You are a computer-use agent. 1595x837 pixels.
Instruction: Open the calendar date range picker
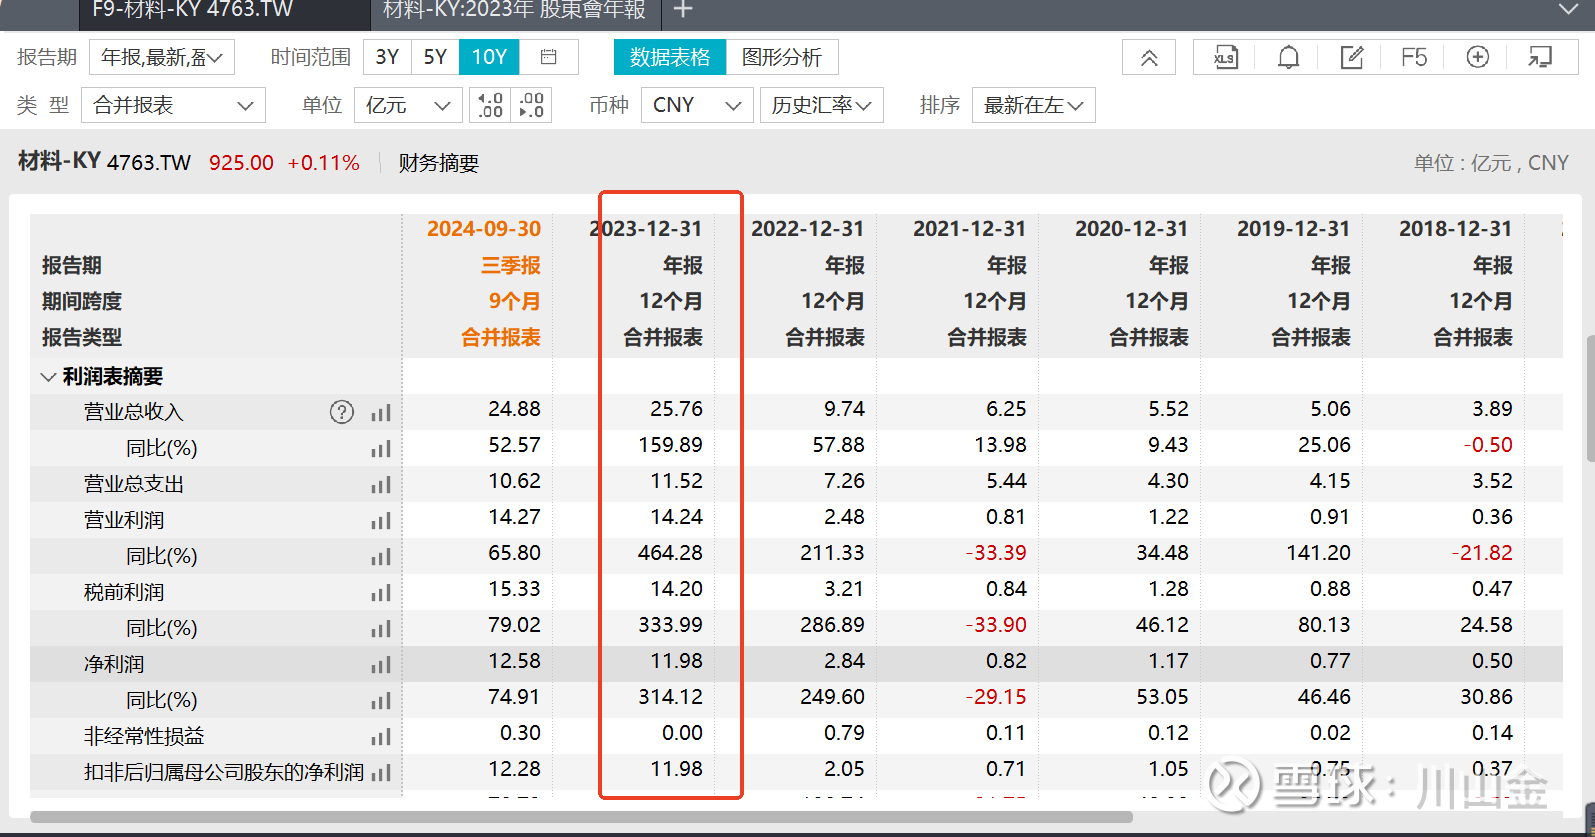pos(548,57)
